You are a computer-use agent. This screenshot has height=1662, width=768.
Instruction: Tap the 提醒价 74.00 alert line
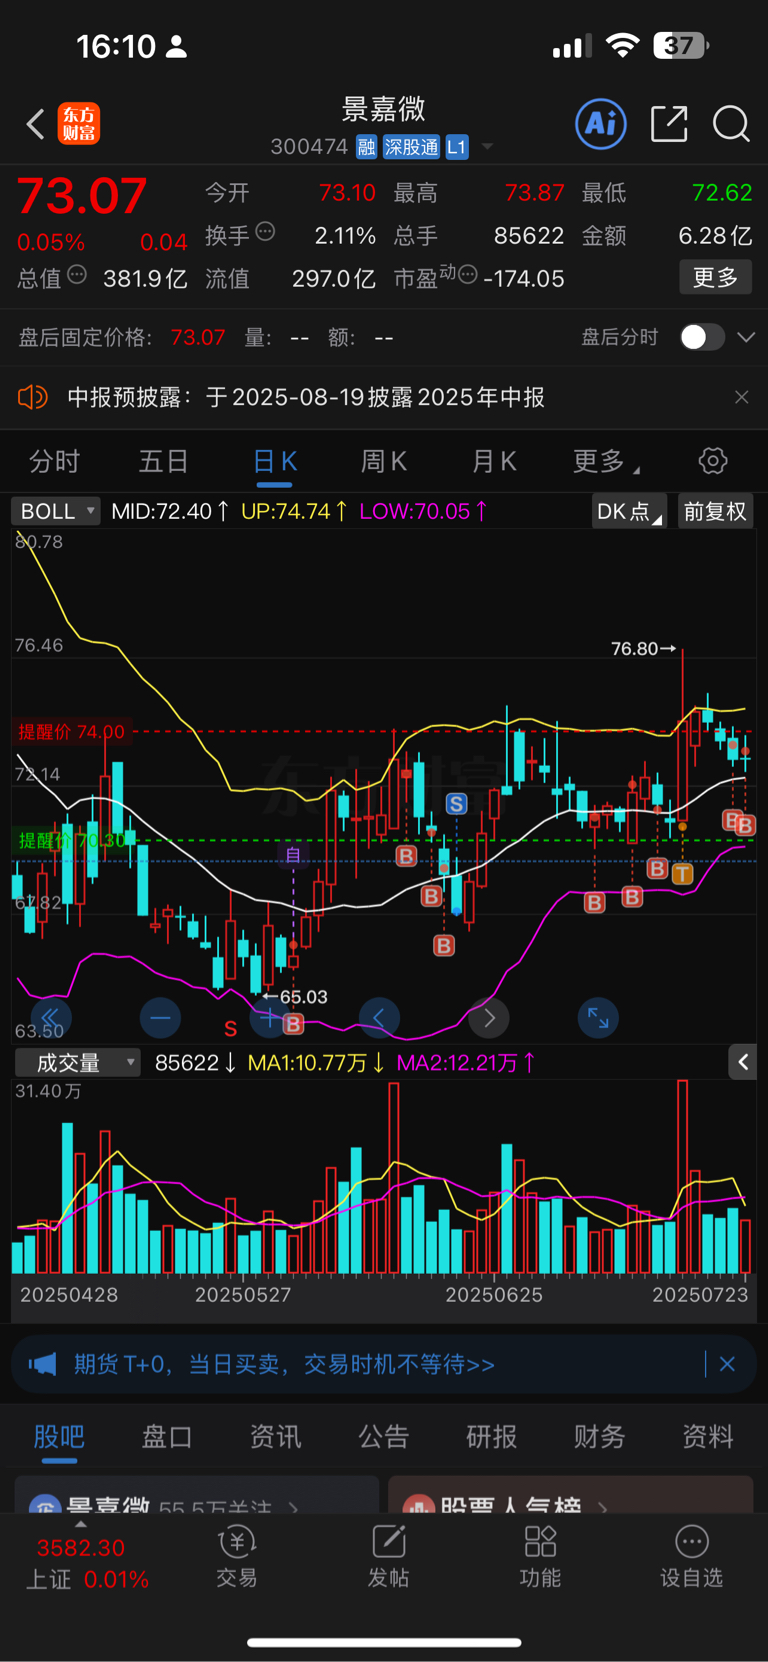[x=71, y=732]
